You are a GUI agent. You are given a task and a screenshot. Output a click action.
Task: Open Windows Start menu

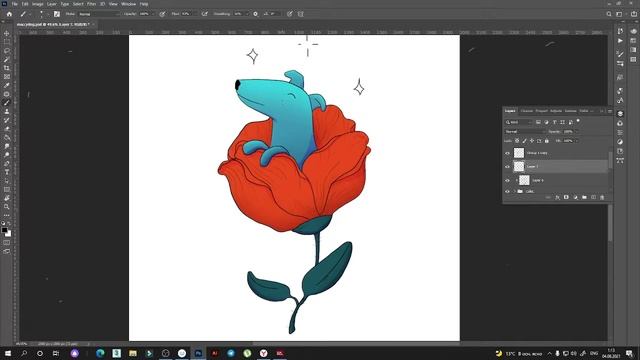[x=7, y=353]
